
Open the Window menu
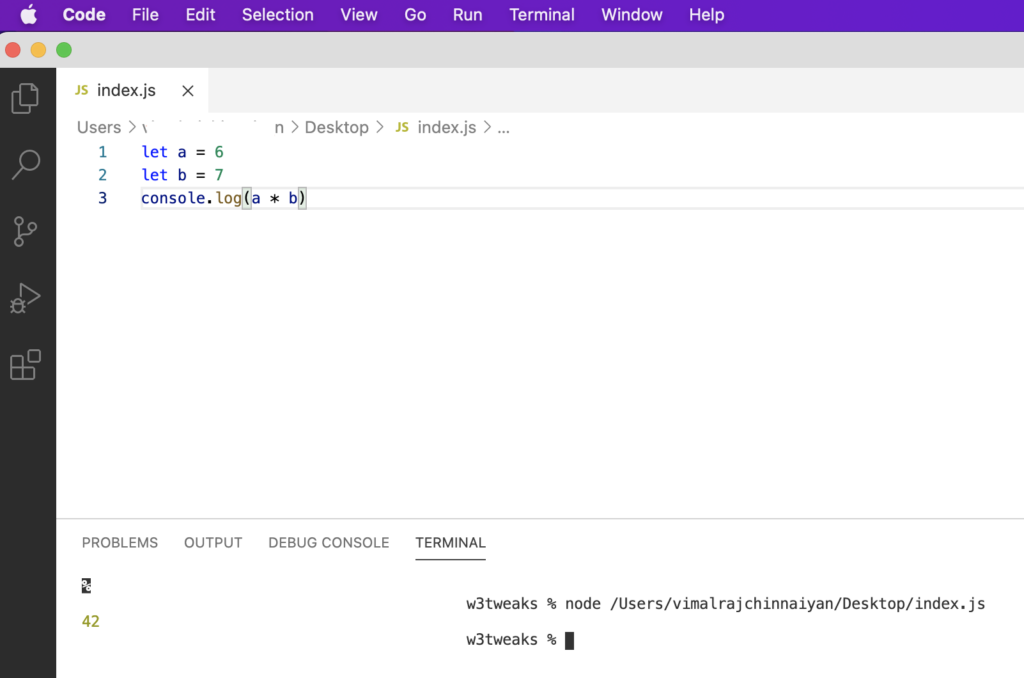click(632, 14)
